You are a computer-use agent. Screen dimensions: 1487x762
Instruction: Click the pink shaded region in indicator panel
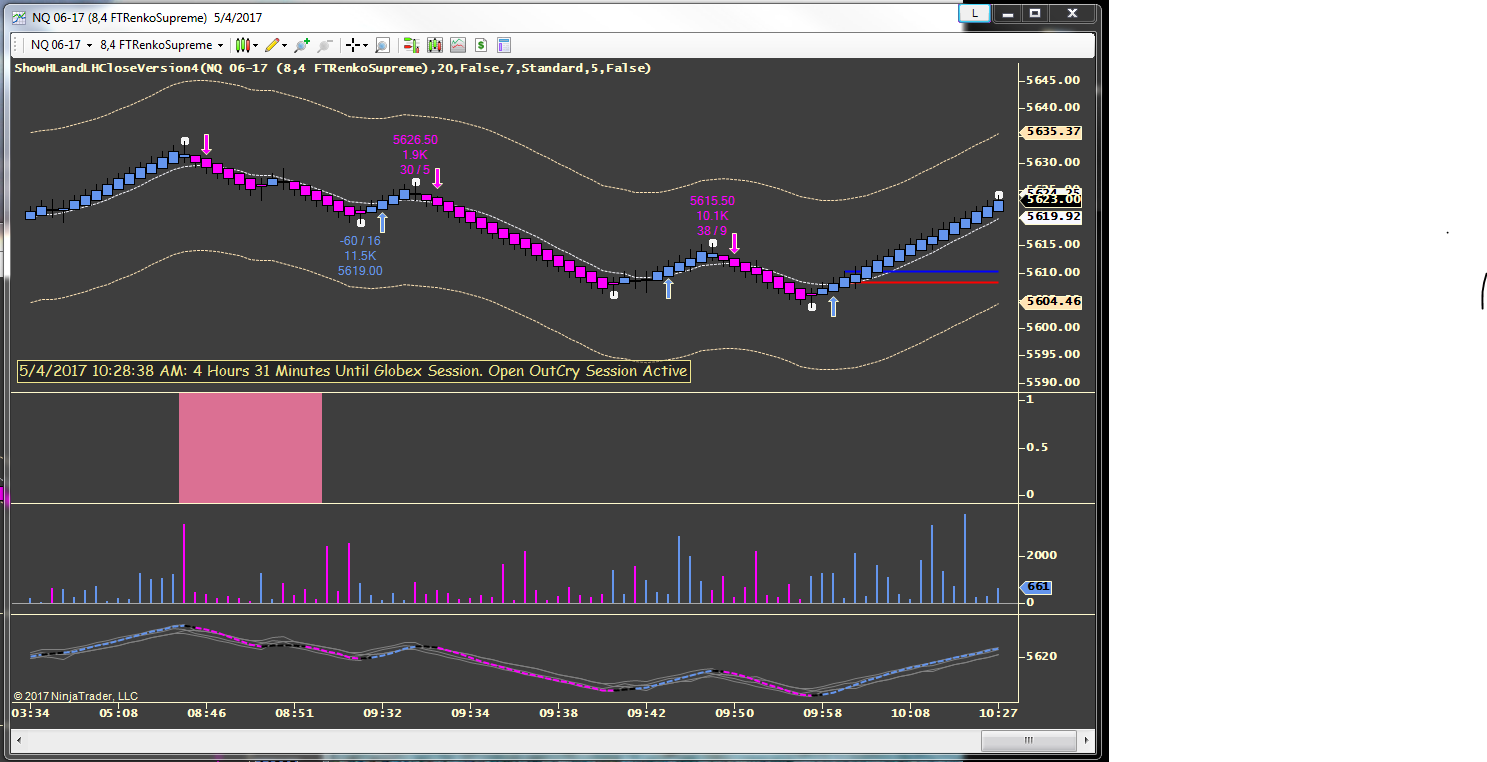click(250, 448)
